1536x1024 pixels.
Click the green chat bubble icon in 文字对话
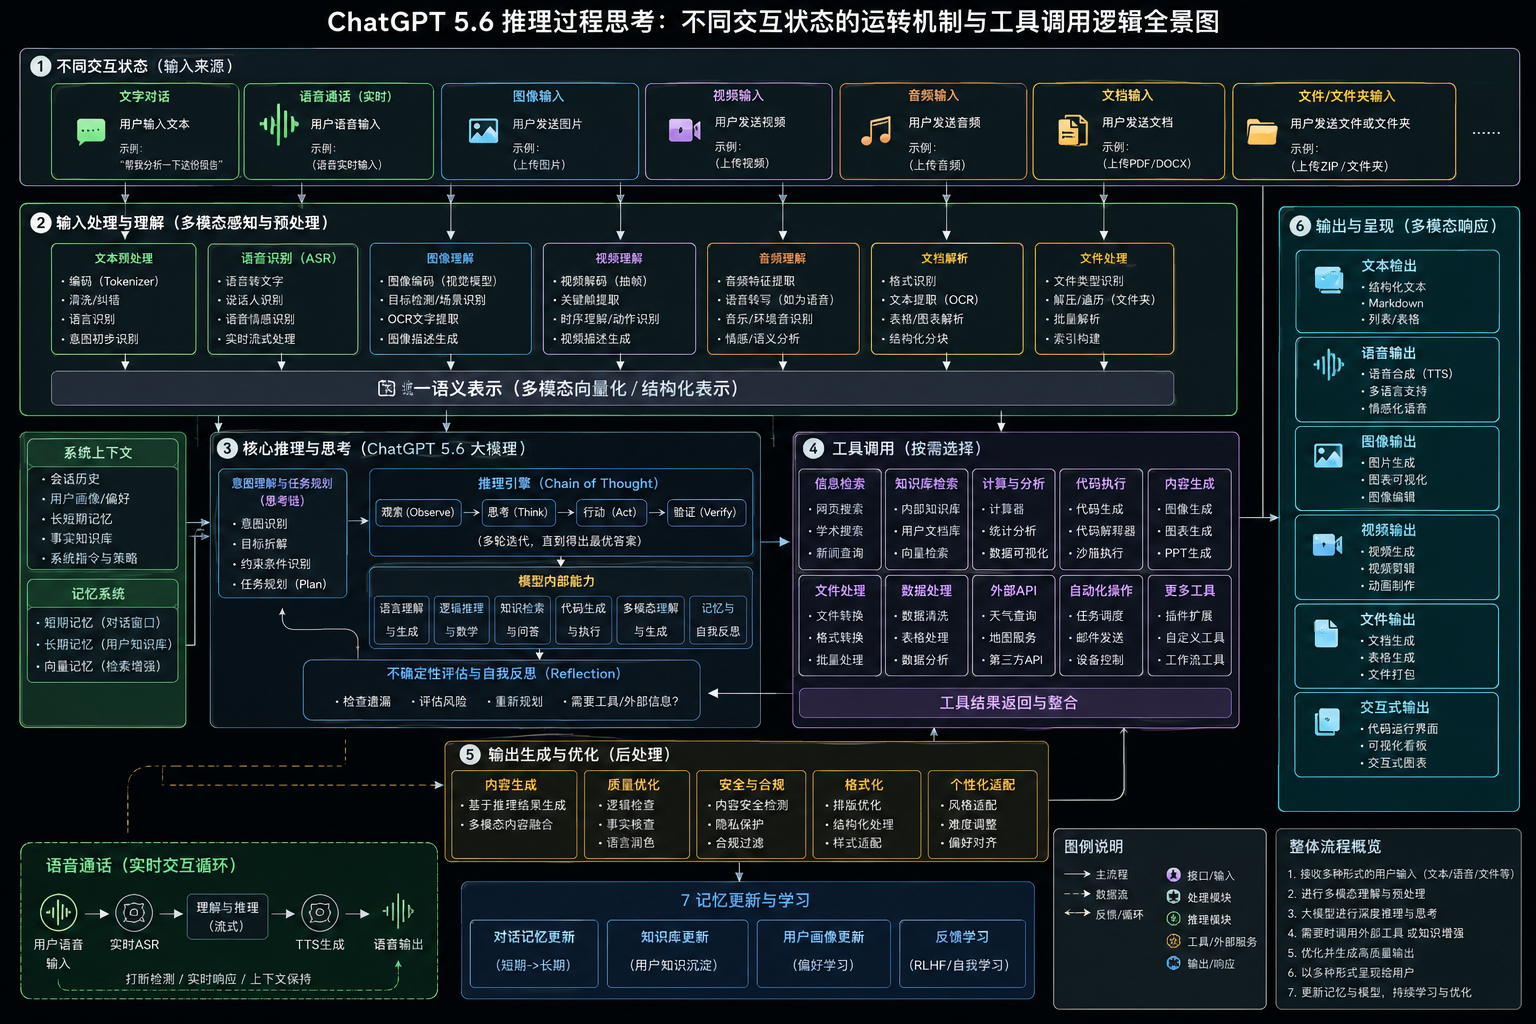click(91, 131)
